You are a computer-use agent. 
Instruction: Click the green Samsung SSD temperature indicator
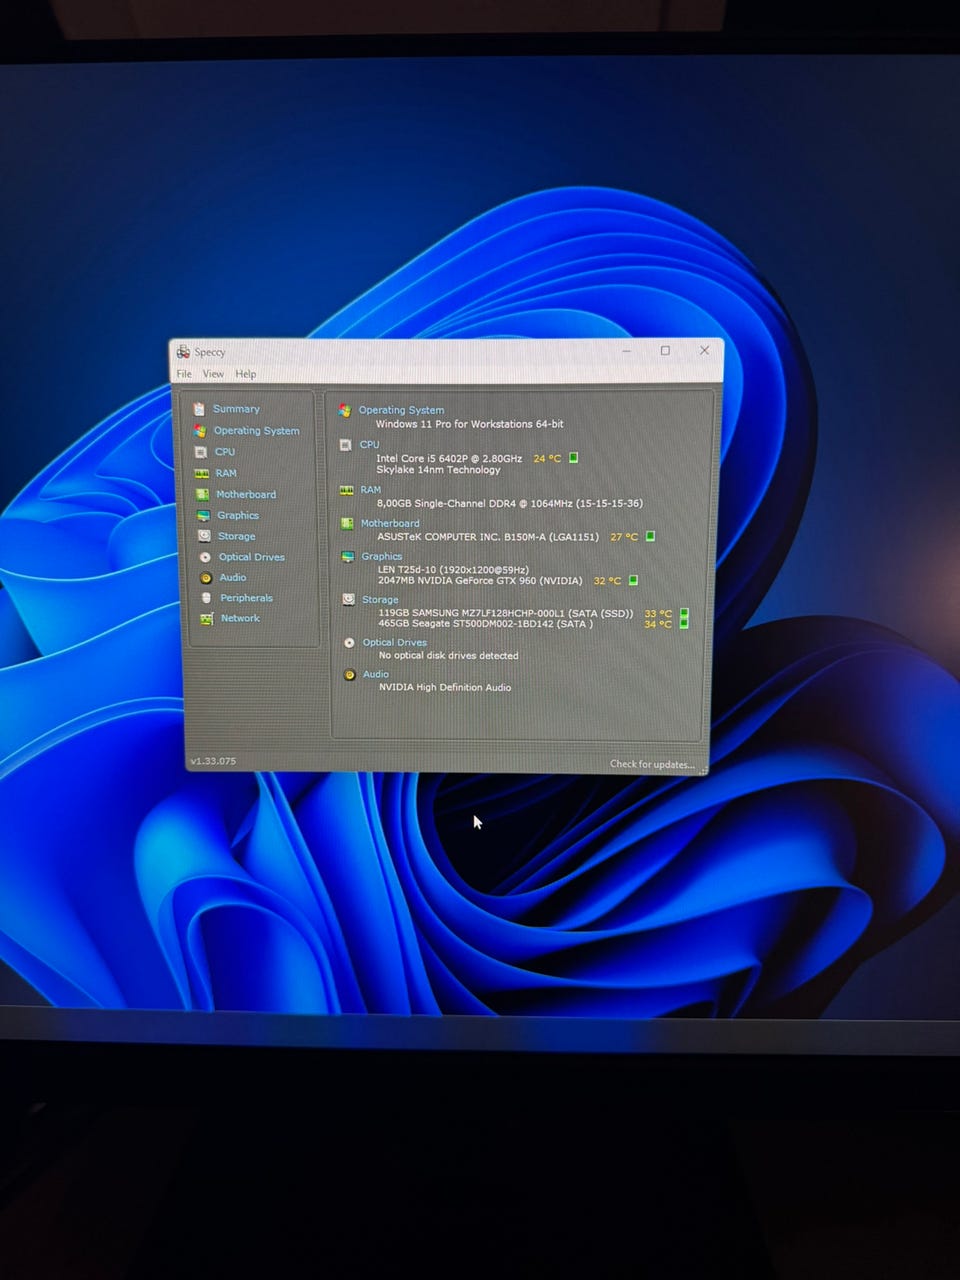[684, 613]
